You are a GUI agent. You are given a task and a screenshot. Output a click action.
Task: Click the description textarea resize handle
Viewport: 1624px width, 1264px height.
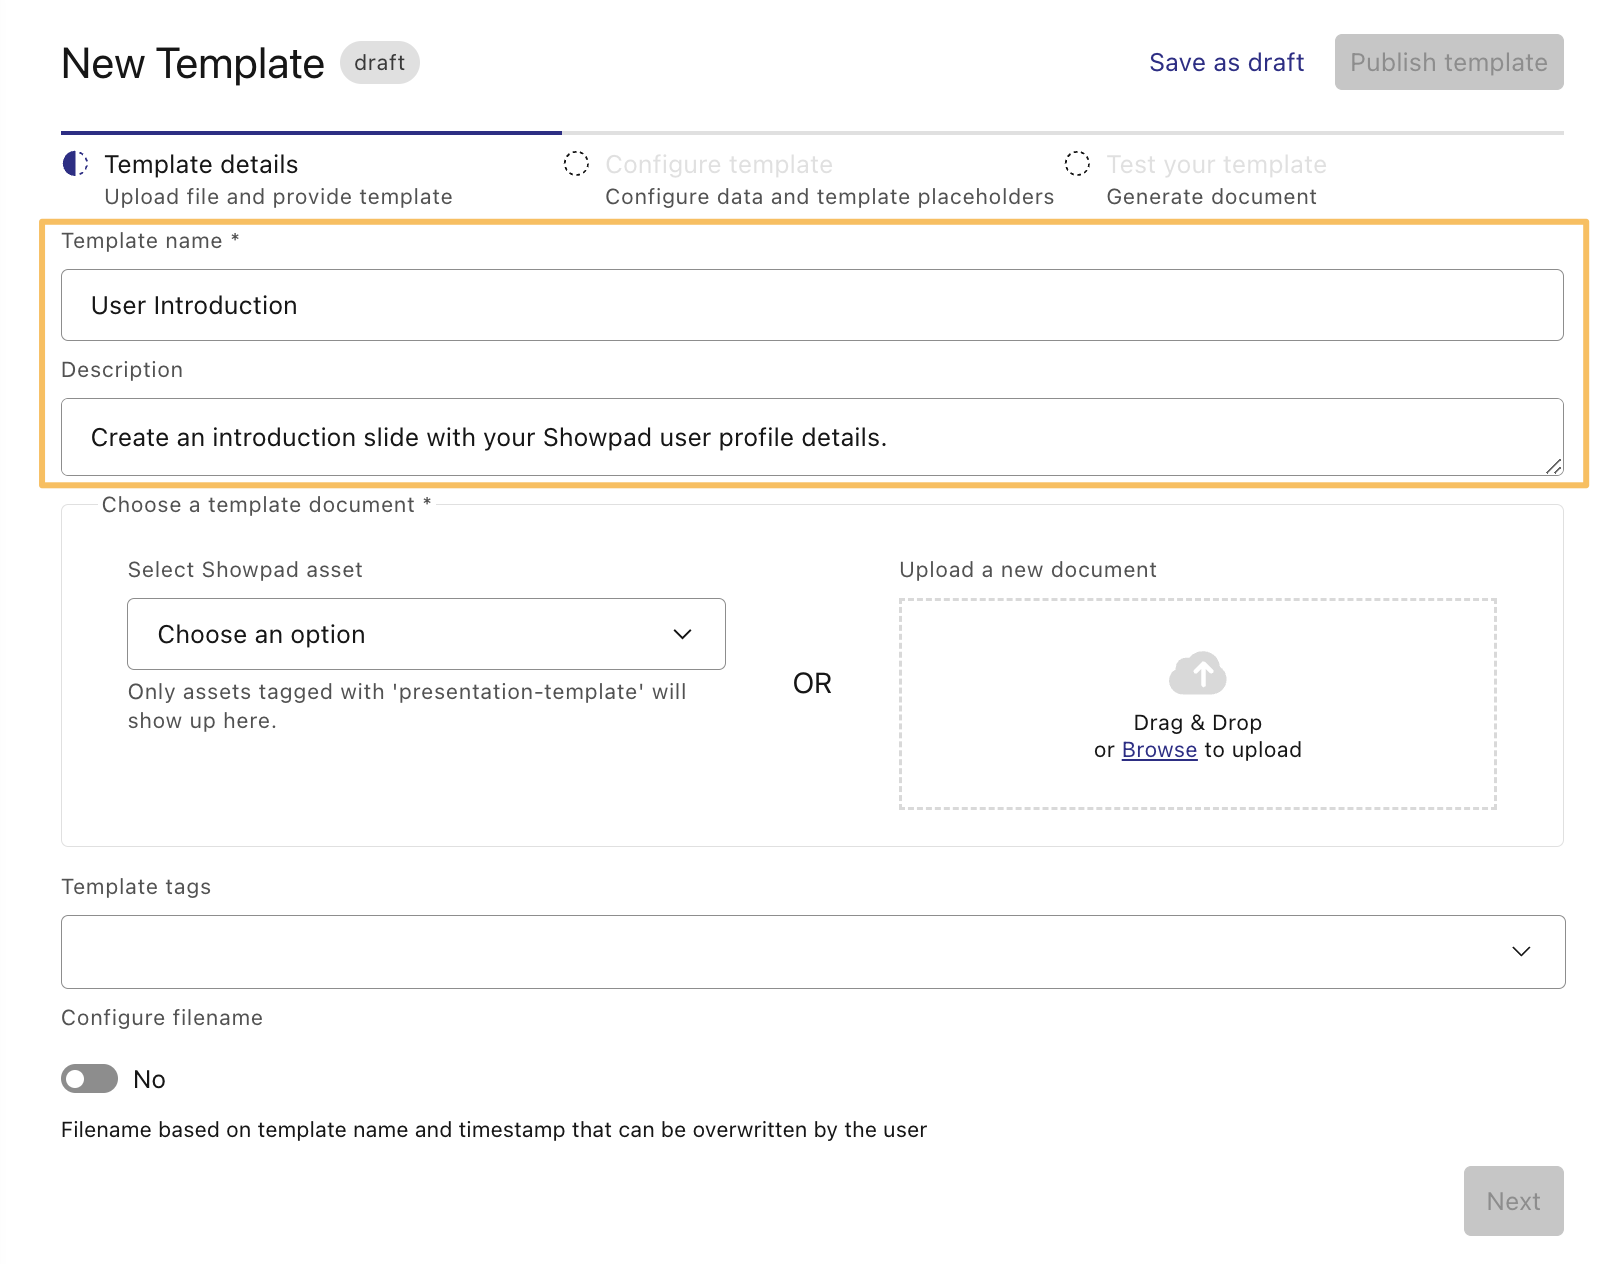coord(1553,466)
